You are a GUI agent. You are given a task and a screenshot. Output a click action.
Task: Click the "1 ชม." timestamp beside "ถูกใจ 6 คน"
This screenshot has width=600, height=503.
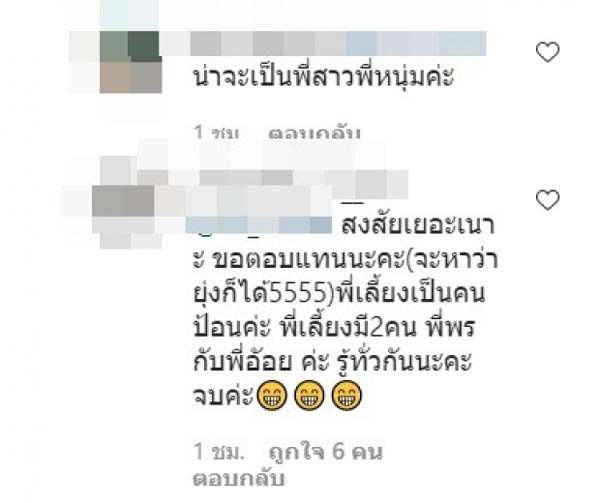coord(219,452)
